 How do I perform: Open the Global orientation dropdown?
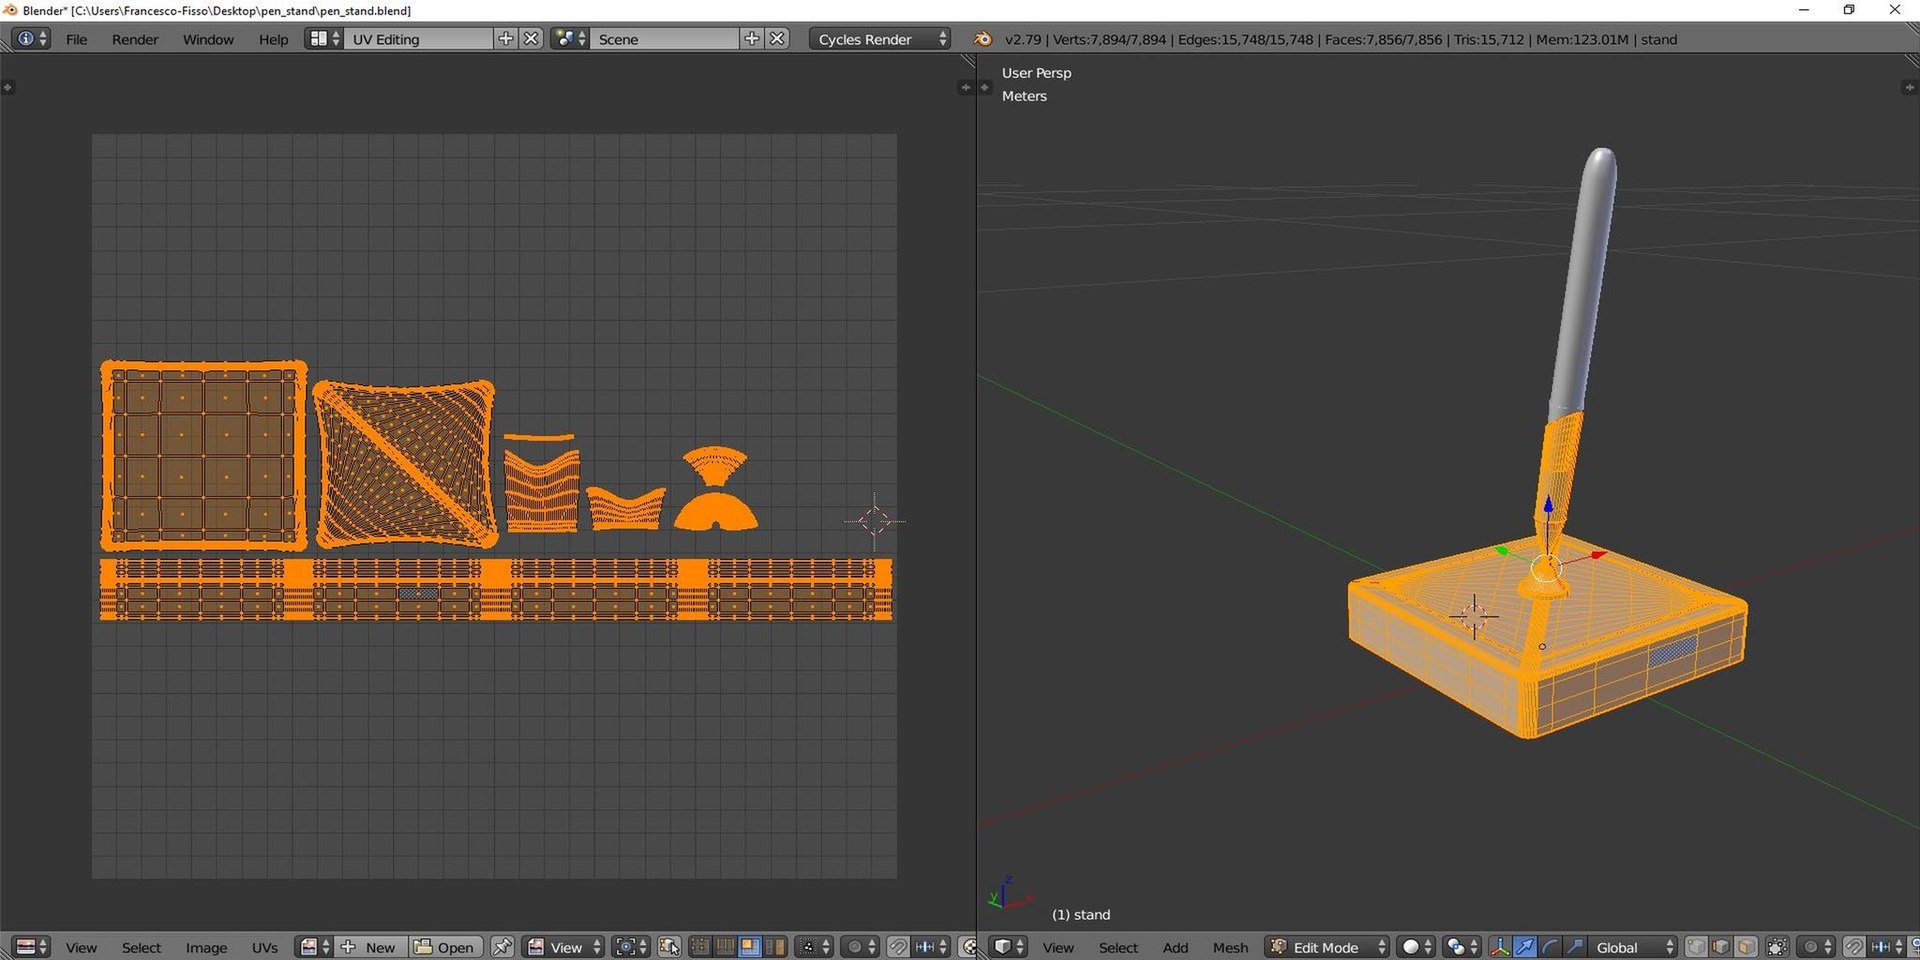click(1633, 947)
